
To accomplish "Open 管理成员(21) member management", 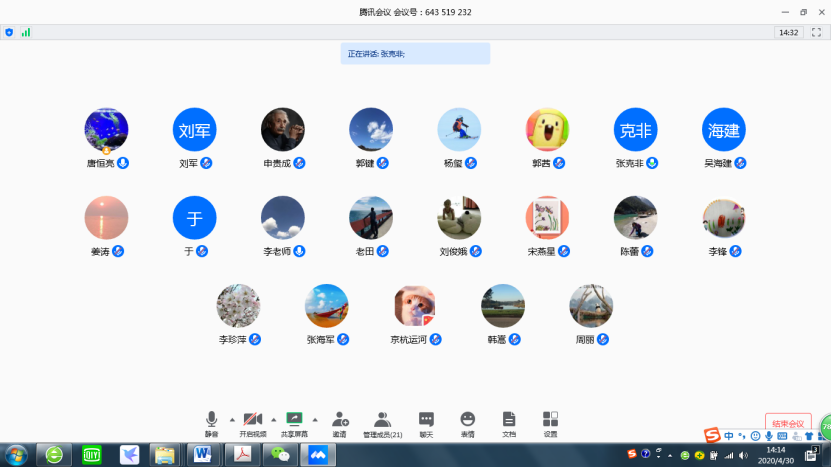I will (x=382, y=419).
